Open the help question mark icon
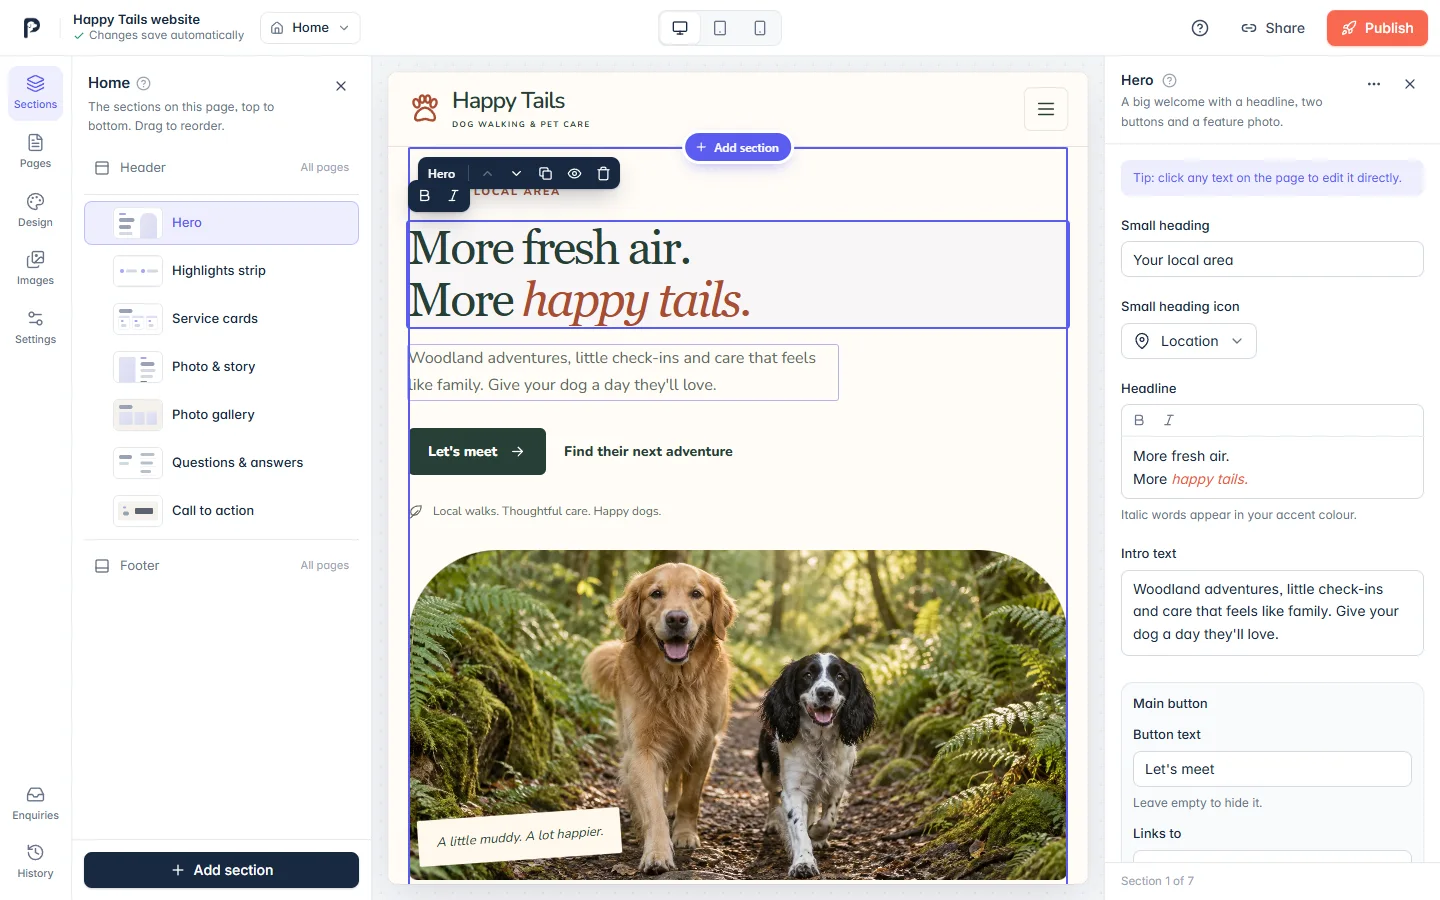Screen dimensions: 1440x900 (1200, 28)
